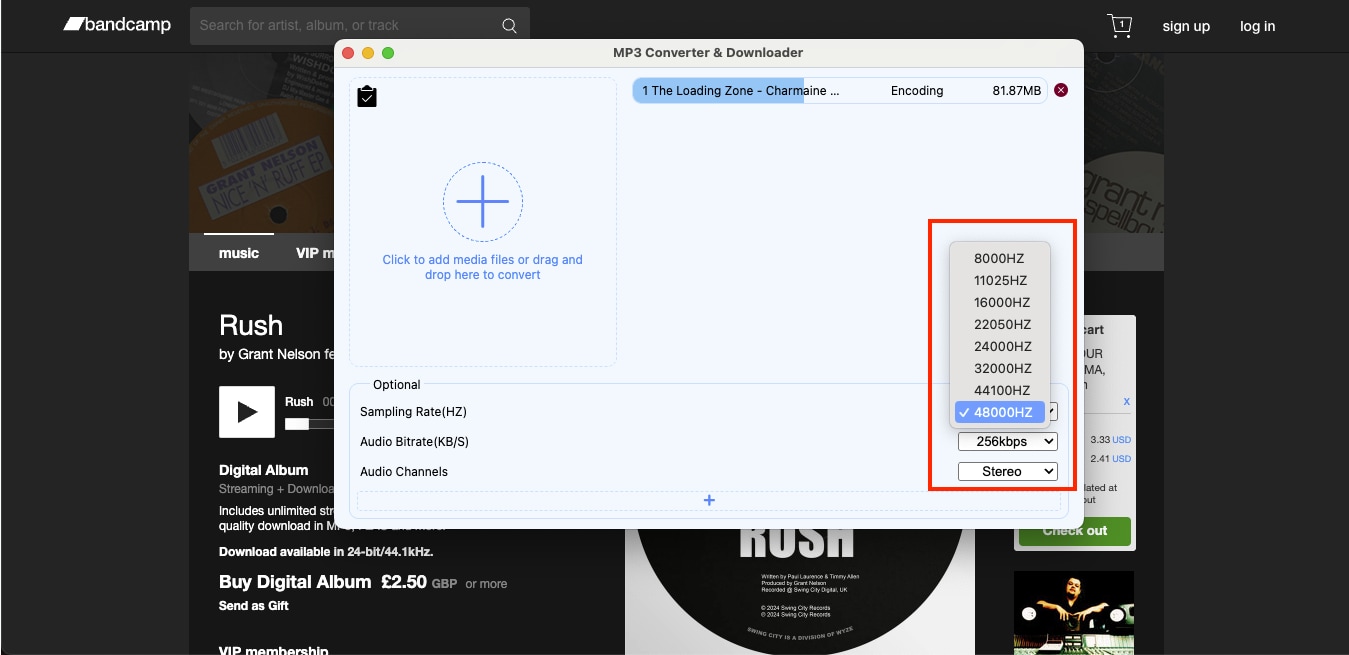This screenshot has width=1349, height=655.
Task: Switch to the music tab
Action: coord(238,252)
